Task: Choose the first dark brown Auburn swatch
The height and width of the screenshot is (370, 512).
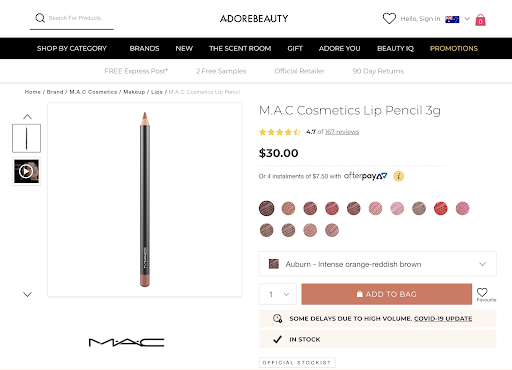Action: point(267,209)
